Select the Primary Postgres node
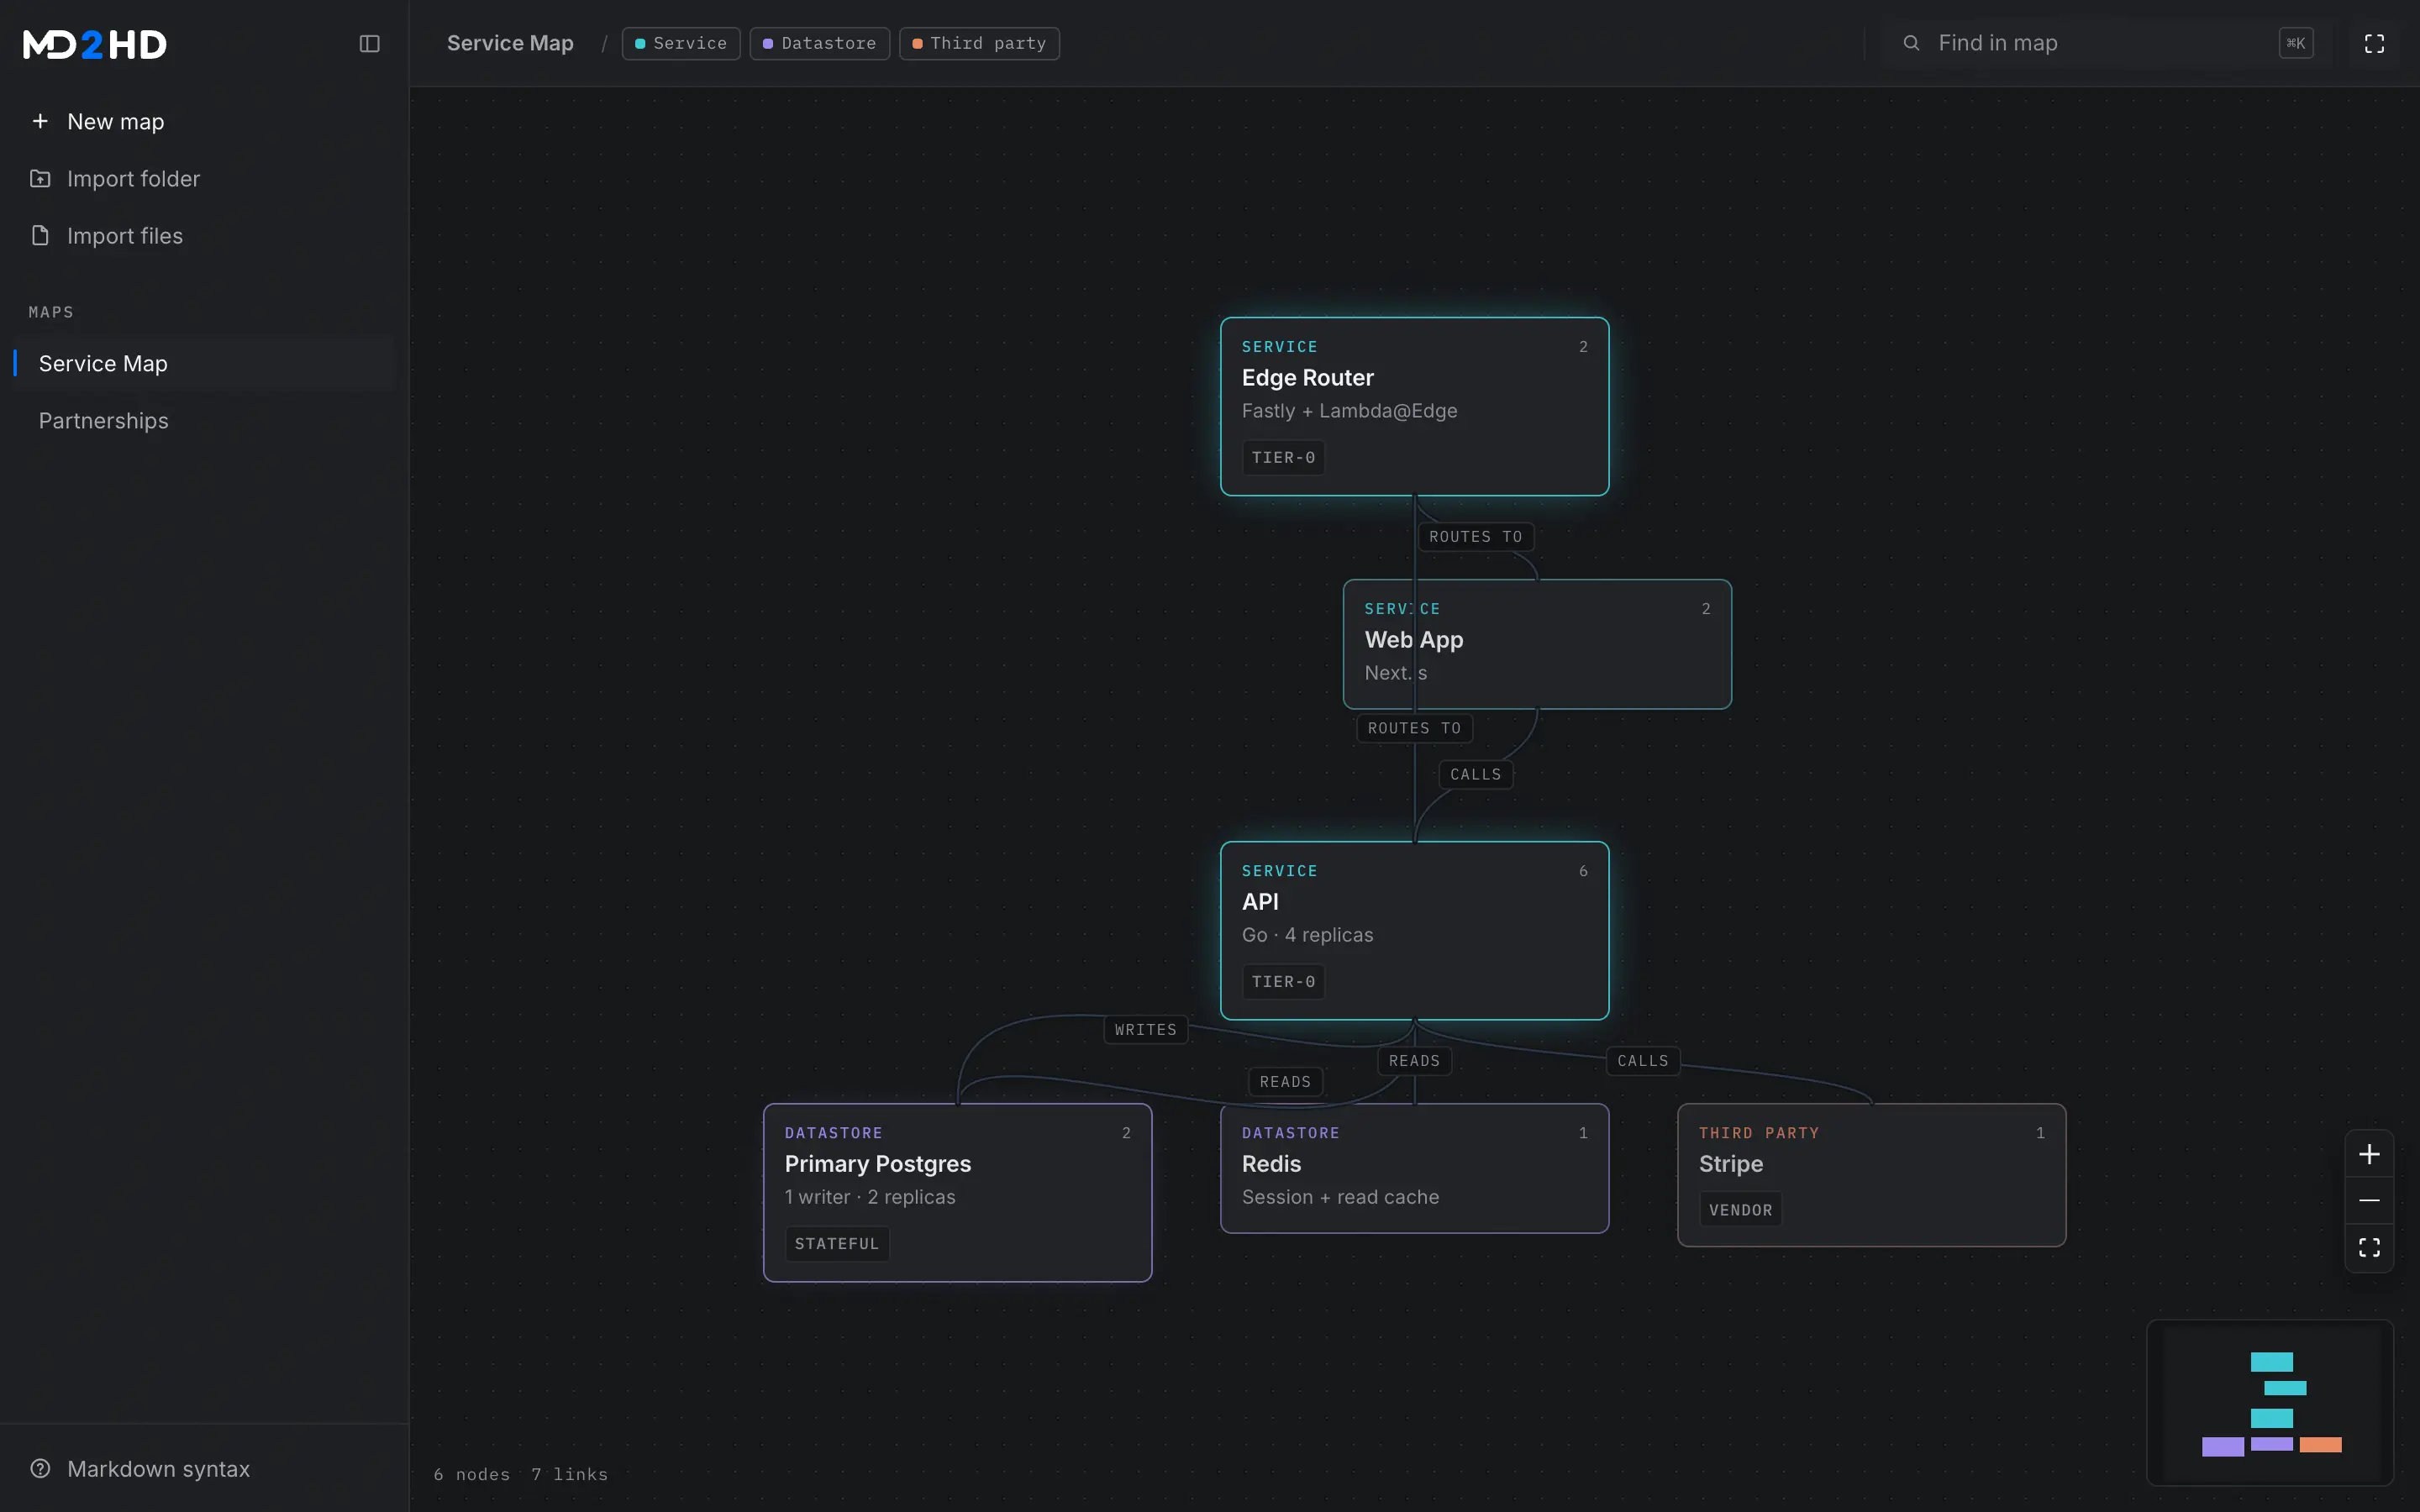The image size is (2420, 1512). pyautogui.click(x=957, y=1192)
